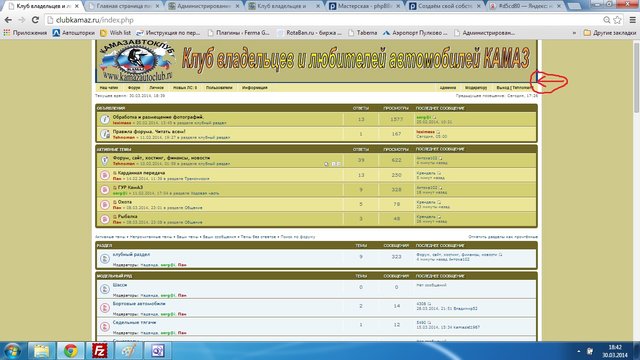Viewport: 640px width, 360px height.
Task: Show hidden system tray icons arrow
Action: point(579,351)
